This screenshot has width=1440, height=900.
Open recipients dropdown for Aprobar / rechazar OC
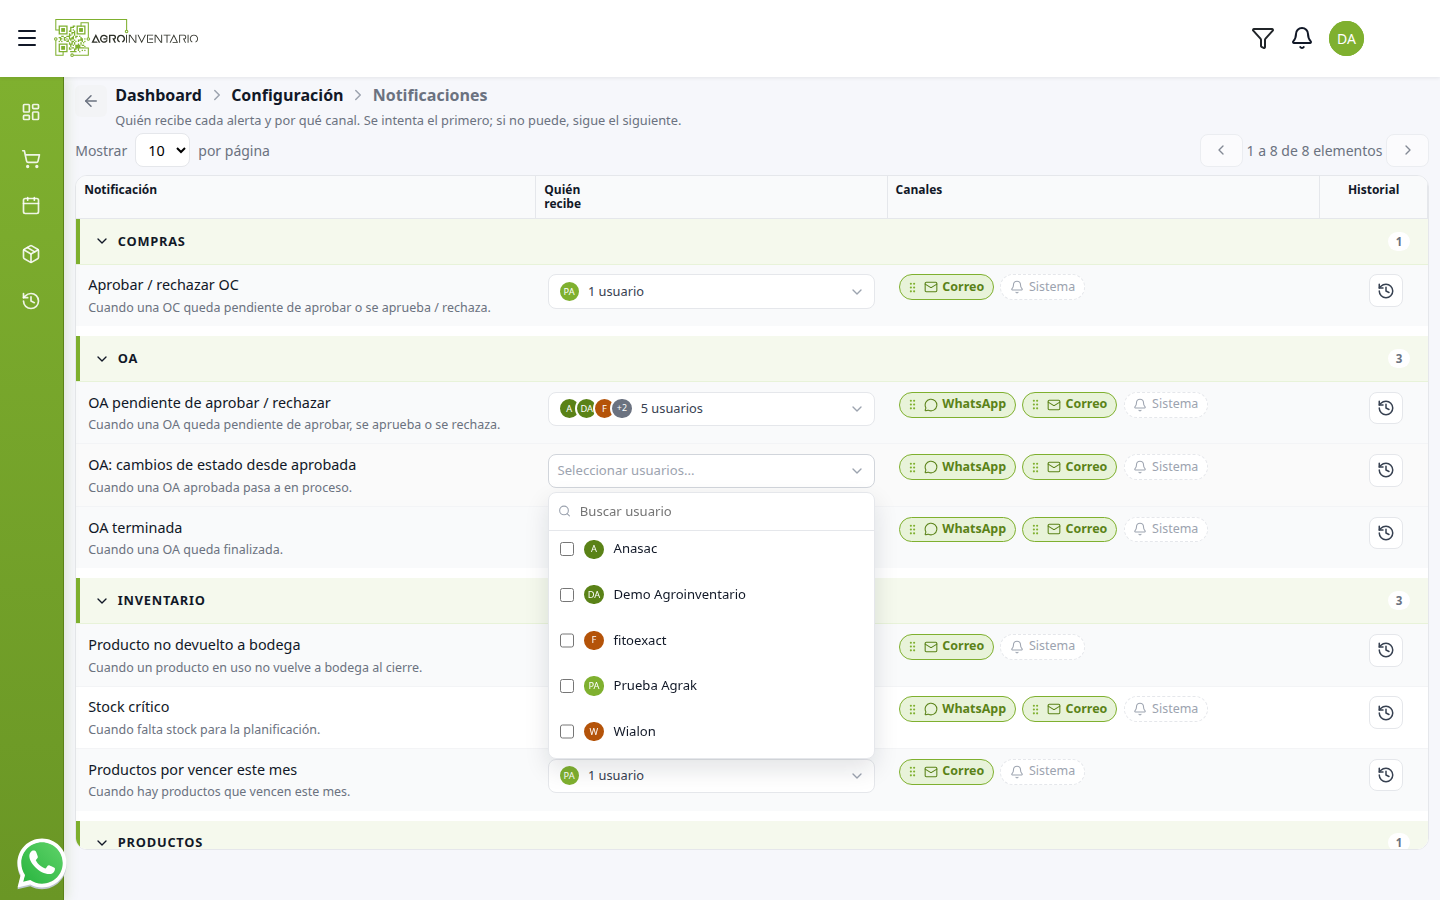click(x=711, y=292)
